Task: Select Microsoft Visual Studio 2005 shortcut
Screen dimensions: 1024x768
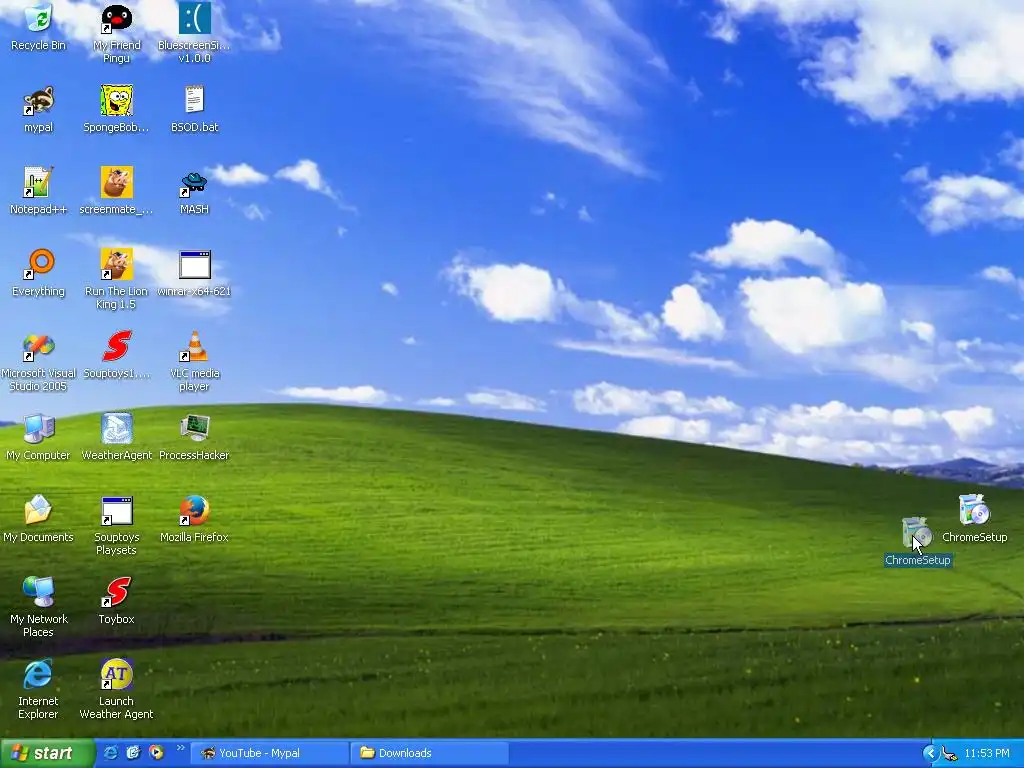Action: pyautogui.click(x=39, y=361)
